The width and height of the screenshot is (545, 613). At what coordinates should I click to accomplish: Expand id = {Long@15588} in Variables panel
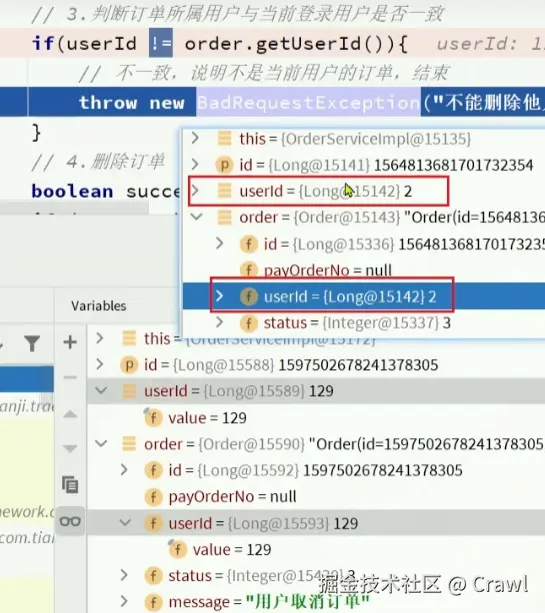100,364
